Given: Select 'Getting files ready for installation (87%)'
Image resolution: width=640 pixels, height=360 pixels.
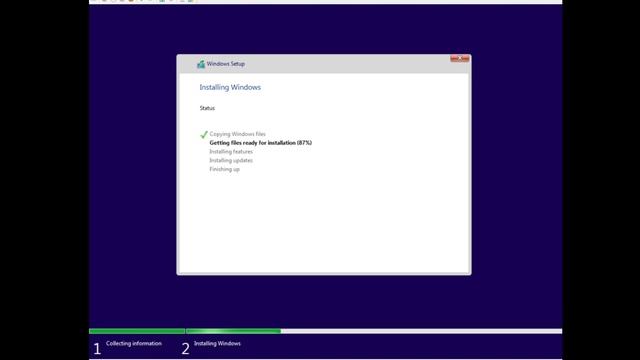Looking at the screenshot, I should (260, 143).
